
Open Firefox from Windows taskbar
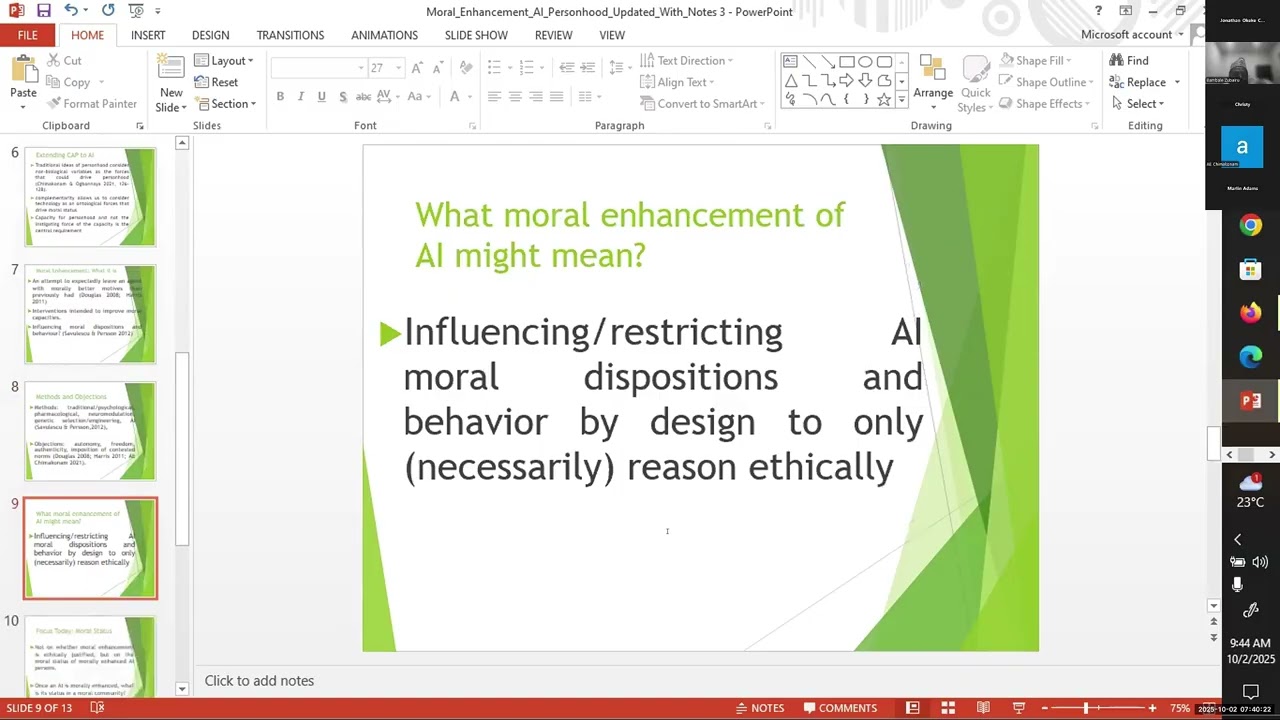[x=1250, y=313]
